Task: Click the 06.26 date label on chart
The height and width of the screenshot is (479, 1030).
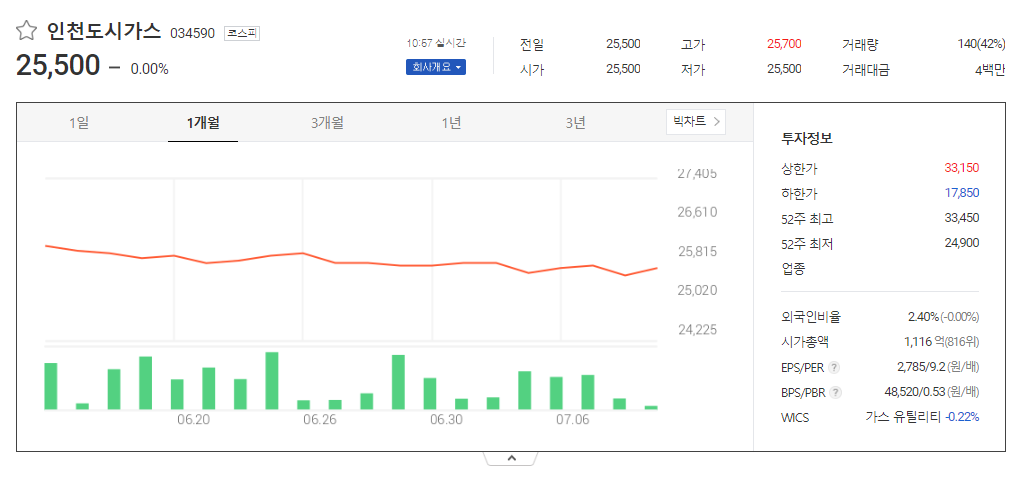Action: (320, 420)
